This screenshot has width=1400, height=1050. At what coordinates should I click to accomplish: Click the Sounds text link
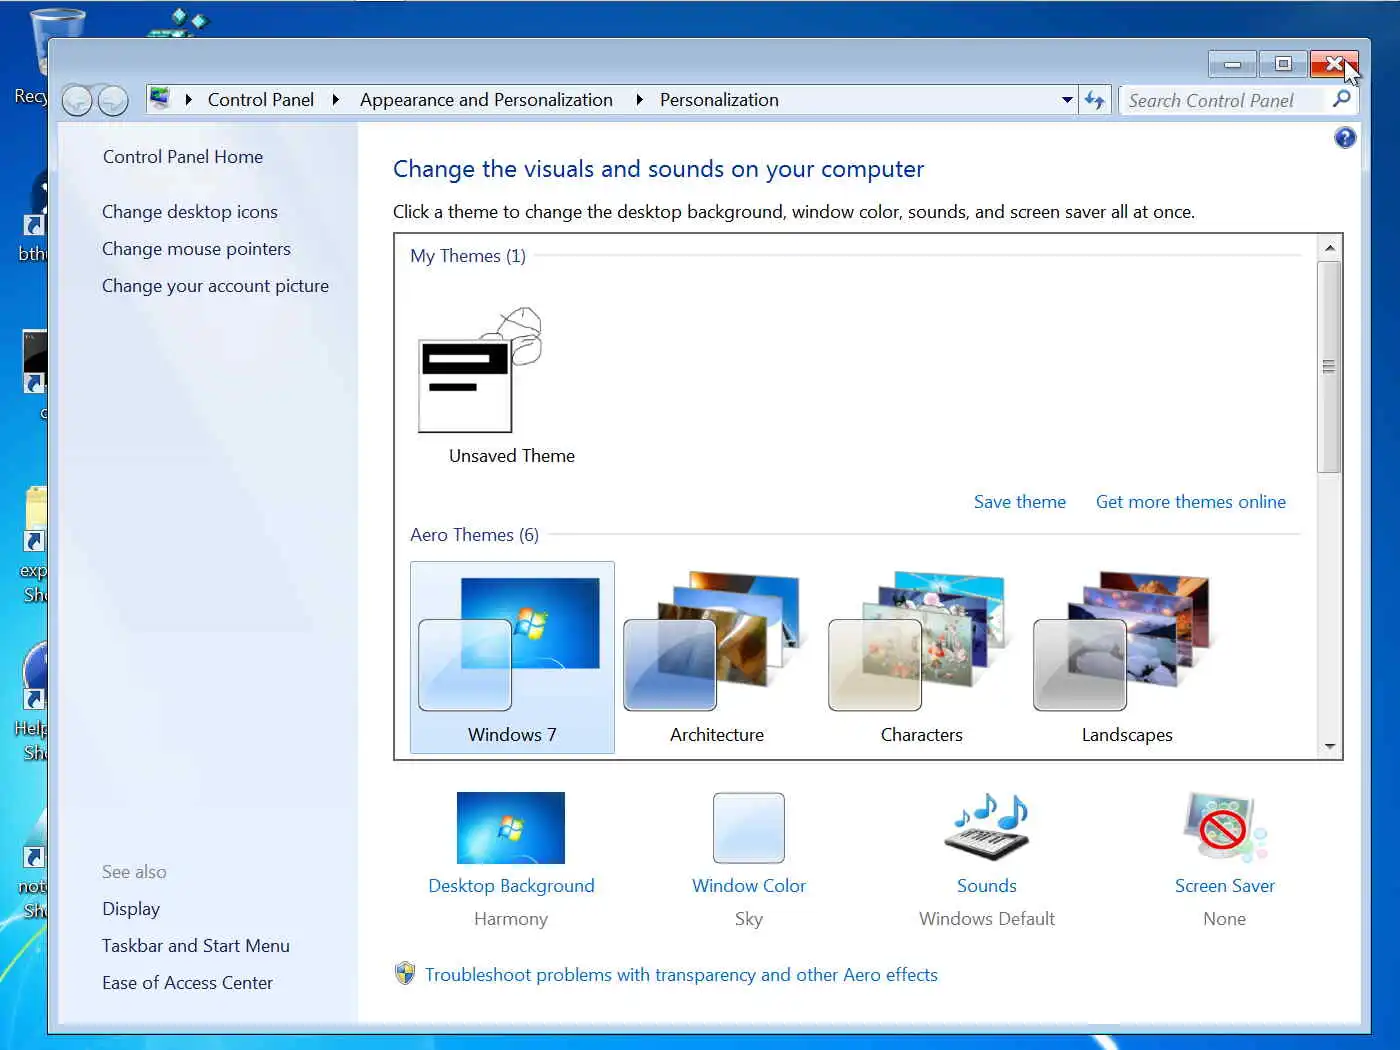(x=987, y=886)
